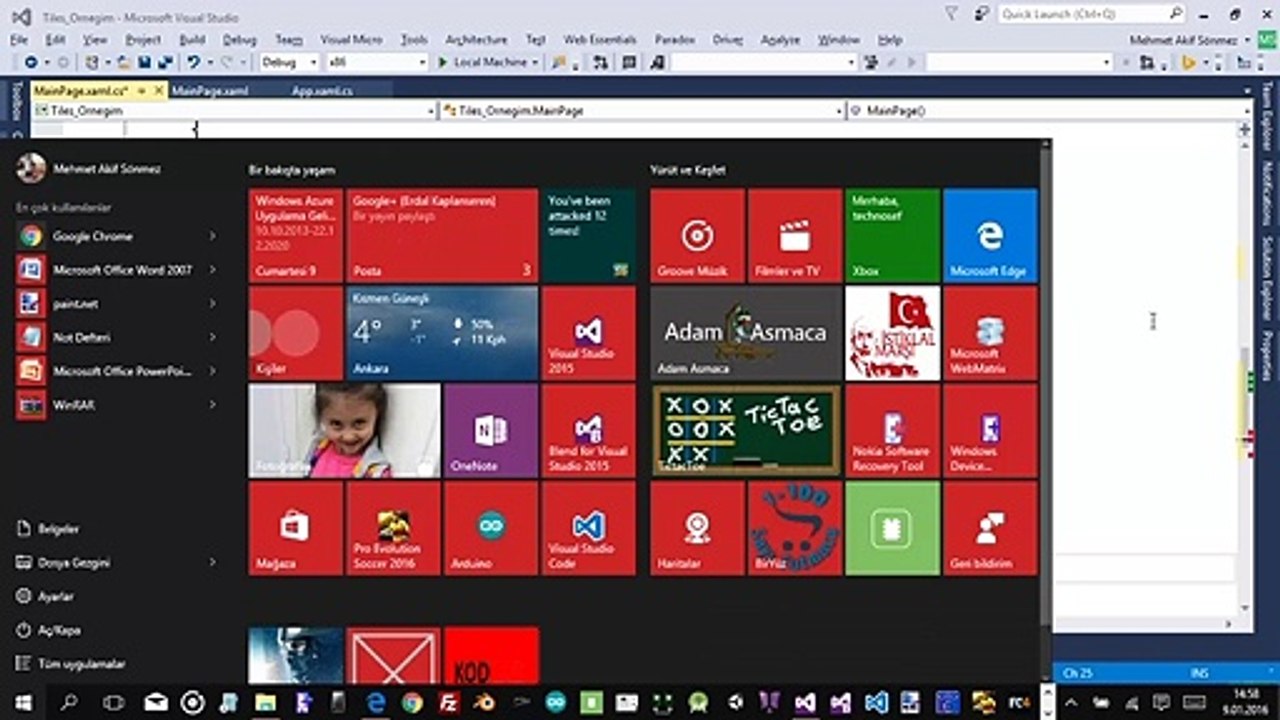Open the Ankara weather tile

pos(442,333)
